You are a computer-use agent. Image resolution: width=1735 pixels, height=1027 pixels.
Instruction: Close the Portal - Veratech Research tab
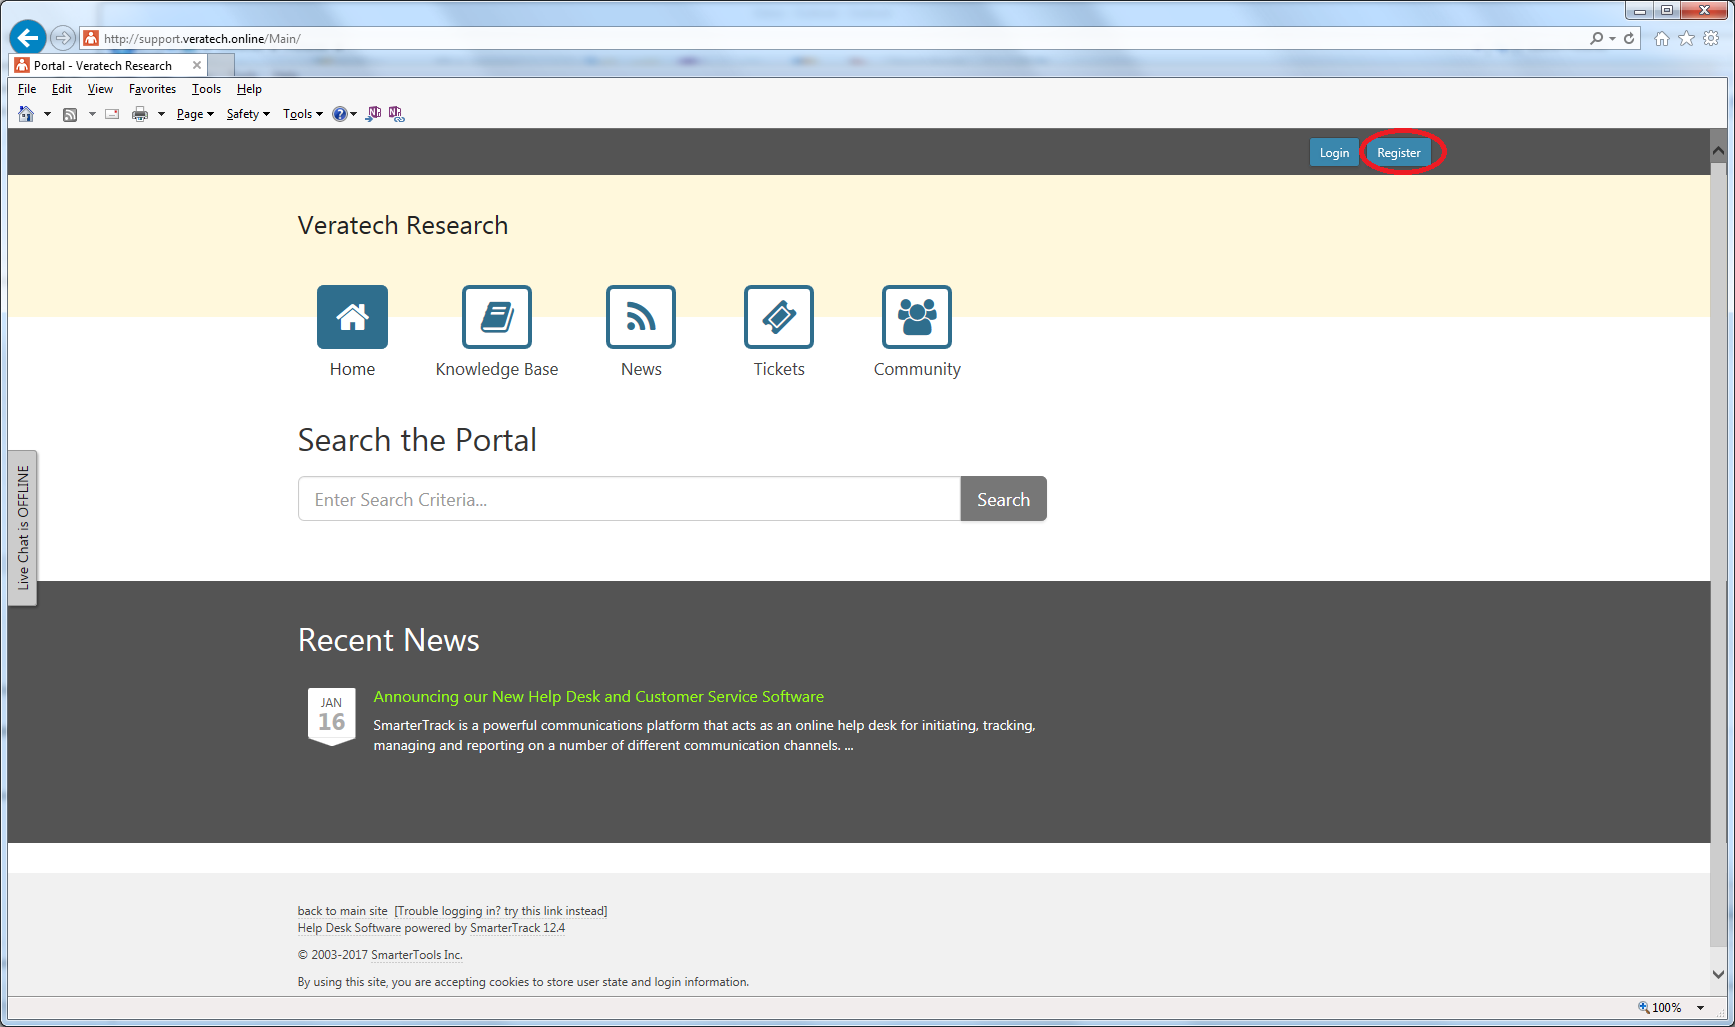point(197,65)
